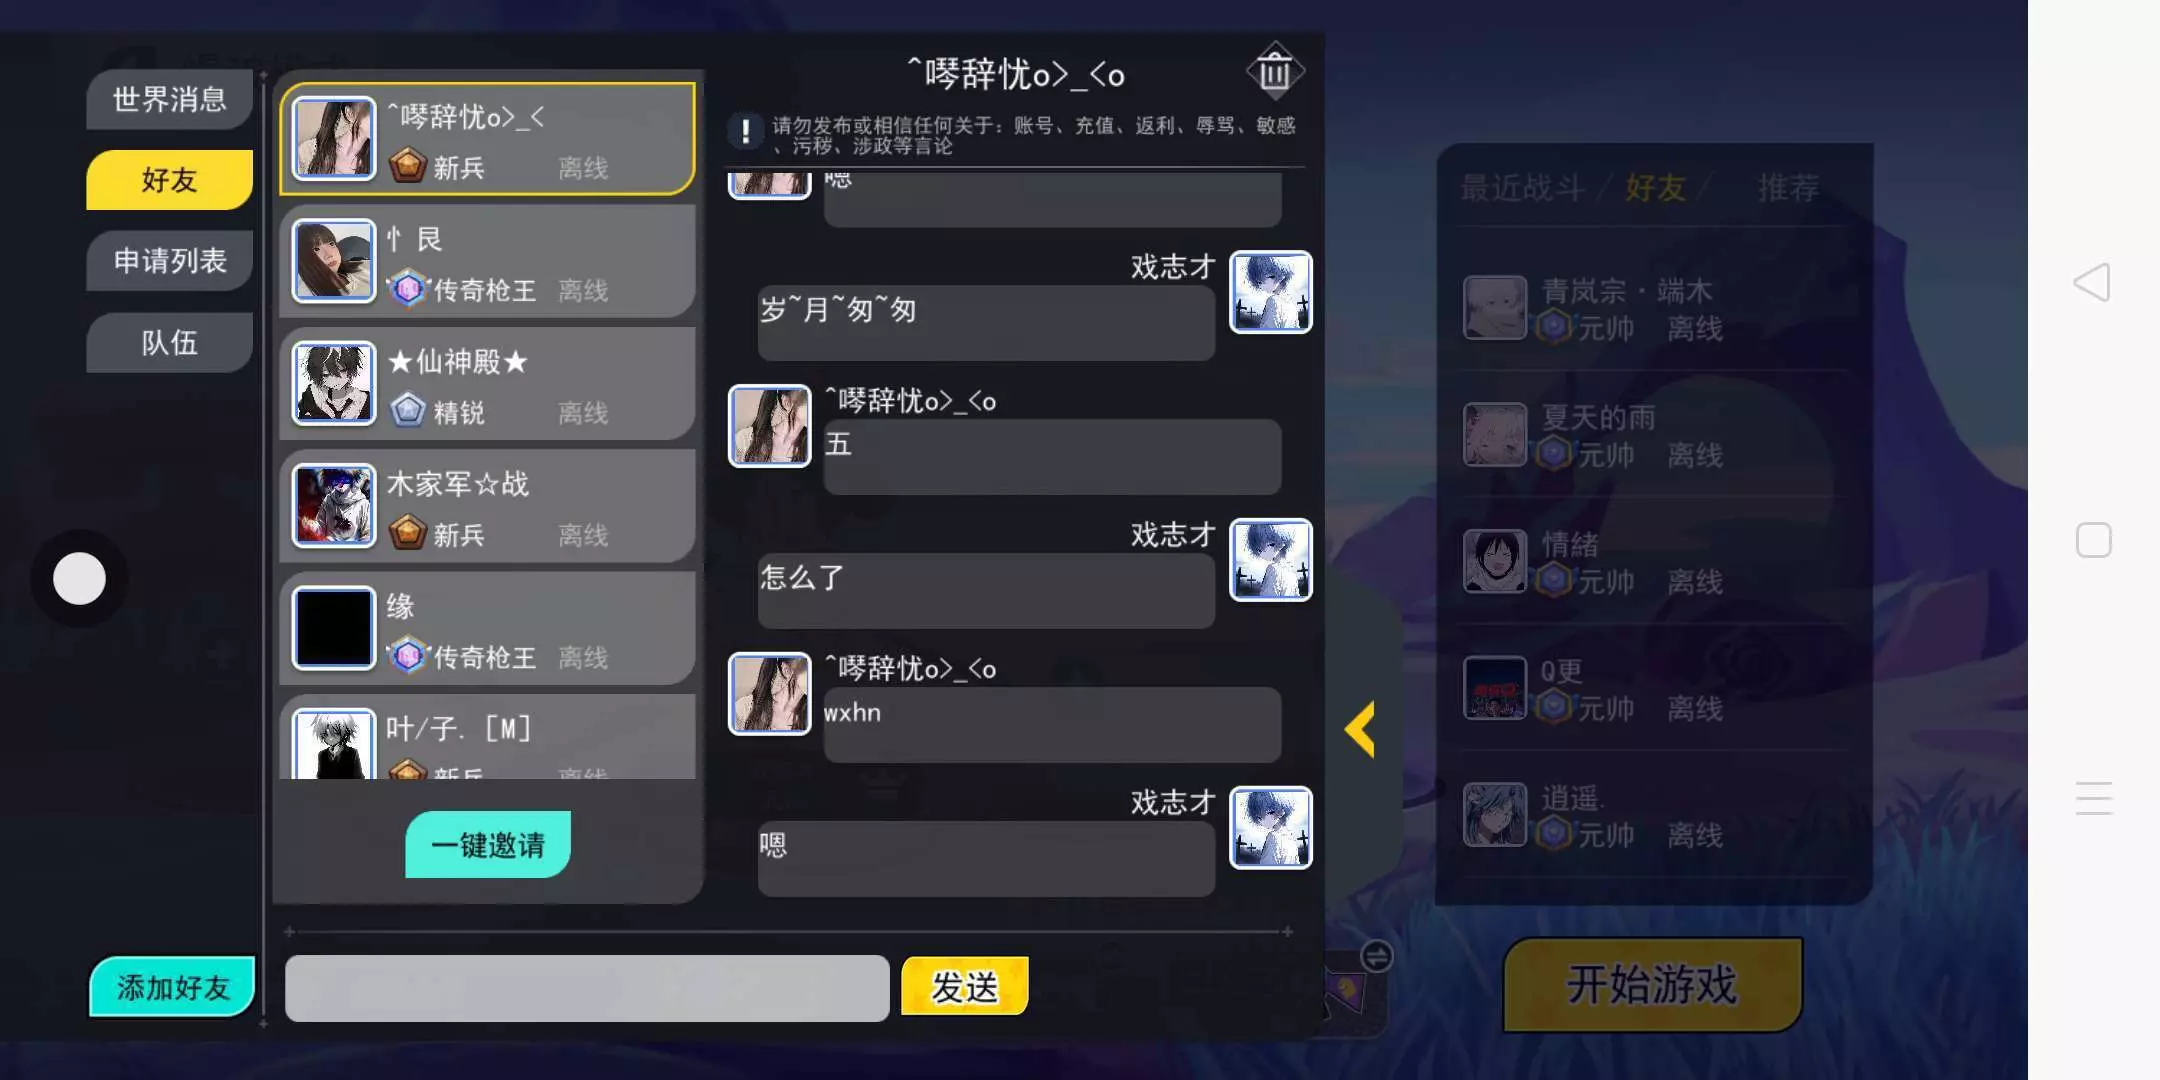Image resolution: width=2160 pixels, height=1080 pixels.
Task: Select the 好友 tab in sidebar
Action: pos(169,180)
